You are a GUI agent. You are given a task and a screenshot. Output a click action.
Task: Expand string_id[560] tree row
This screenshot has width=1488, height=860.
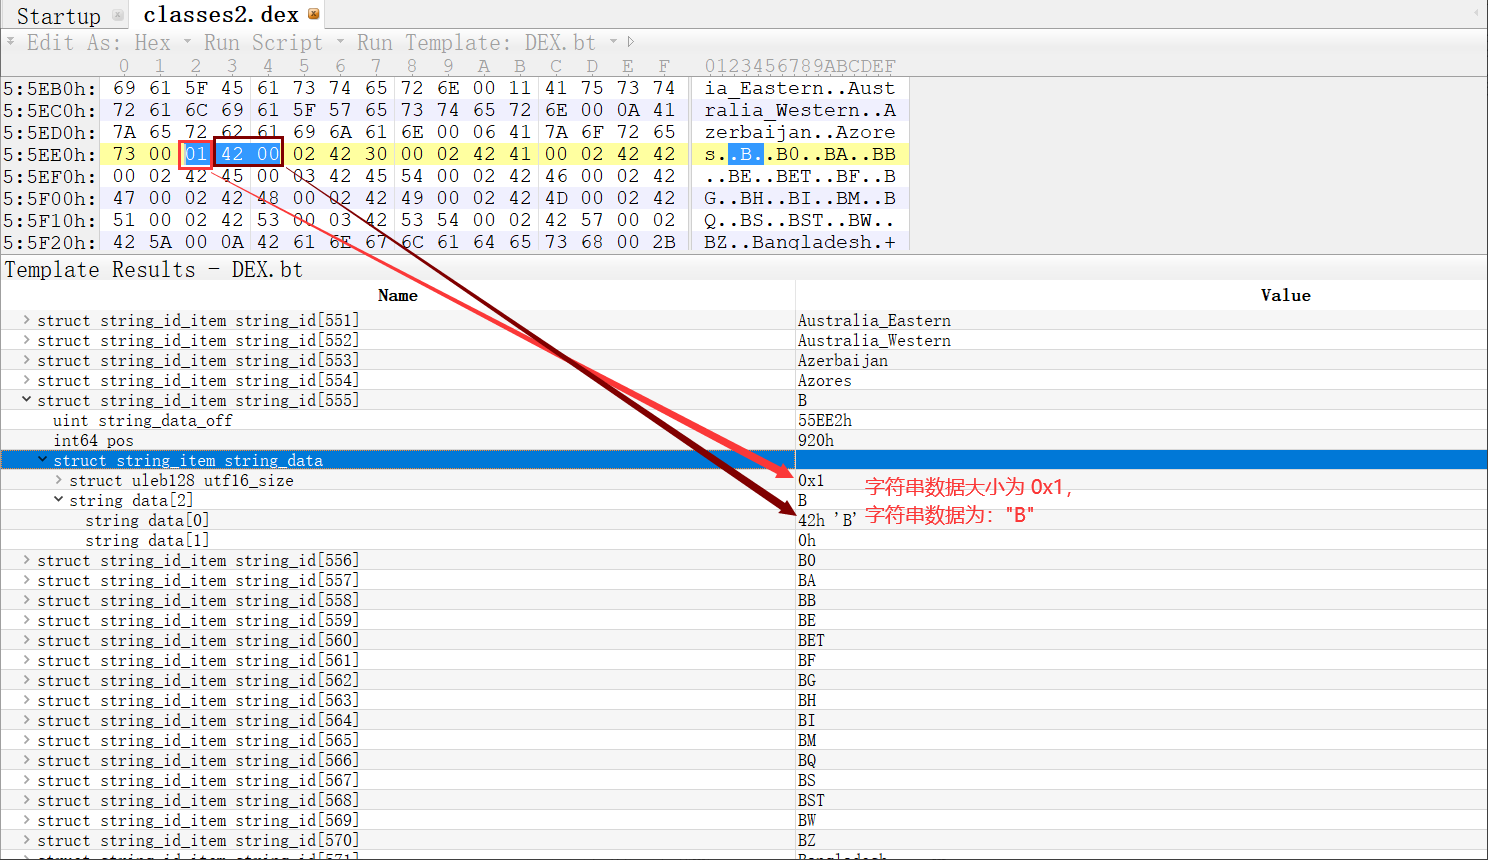point(27,640)
